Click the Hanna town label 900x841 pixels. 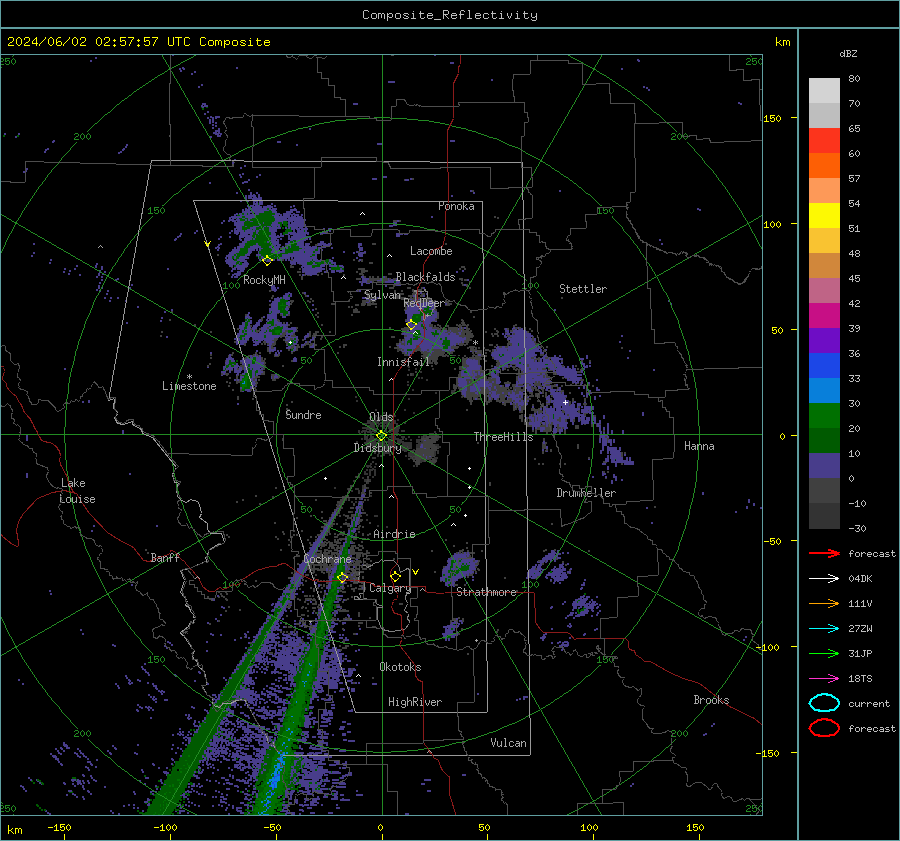(x=699, y=446)
